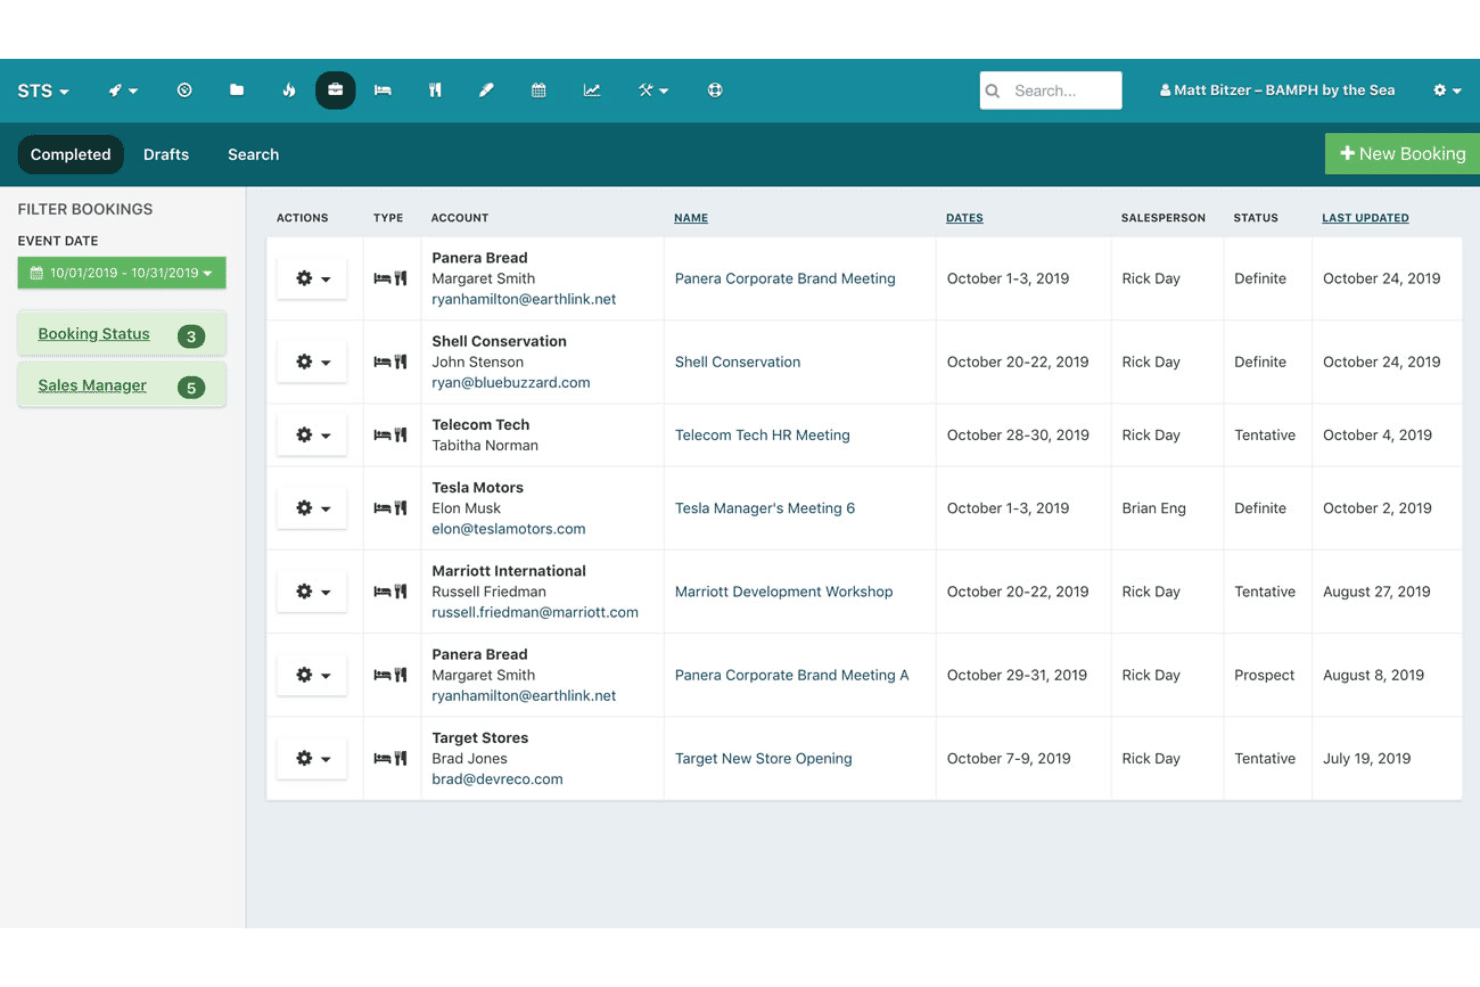Screen dimensions: 1480x987
Task: Open the settings gear menu at top right
Action: tap(1447, 90)
